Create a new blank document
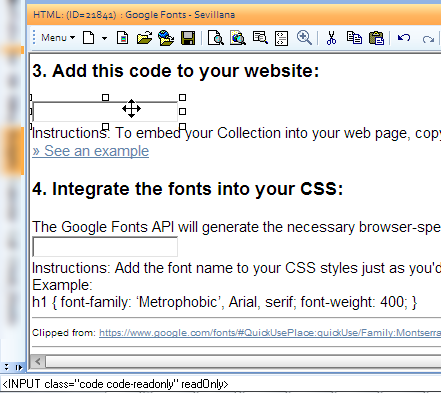This screenshot has height=393, width=441. (x=89, y=38)
